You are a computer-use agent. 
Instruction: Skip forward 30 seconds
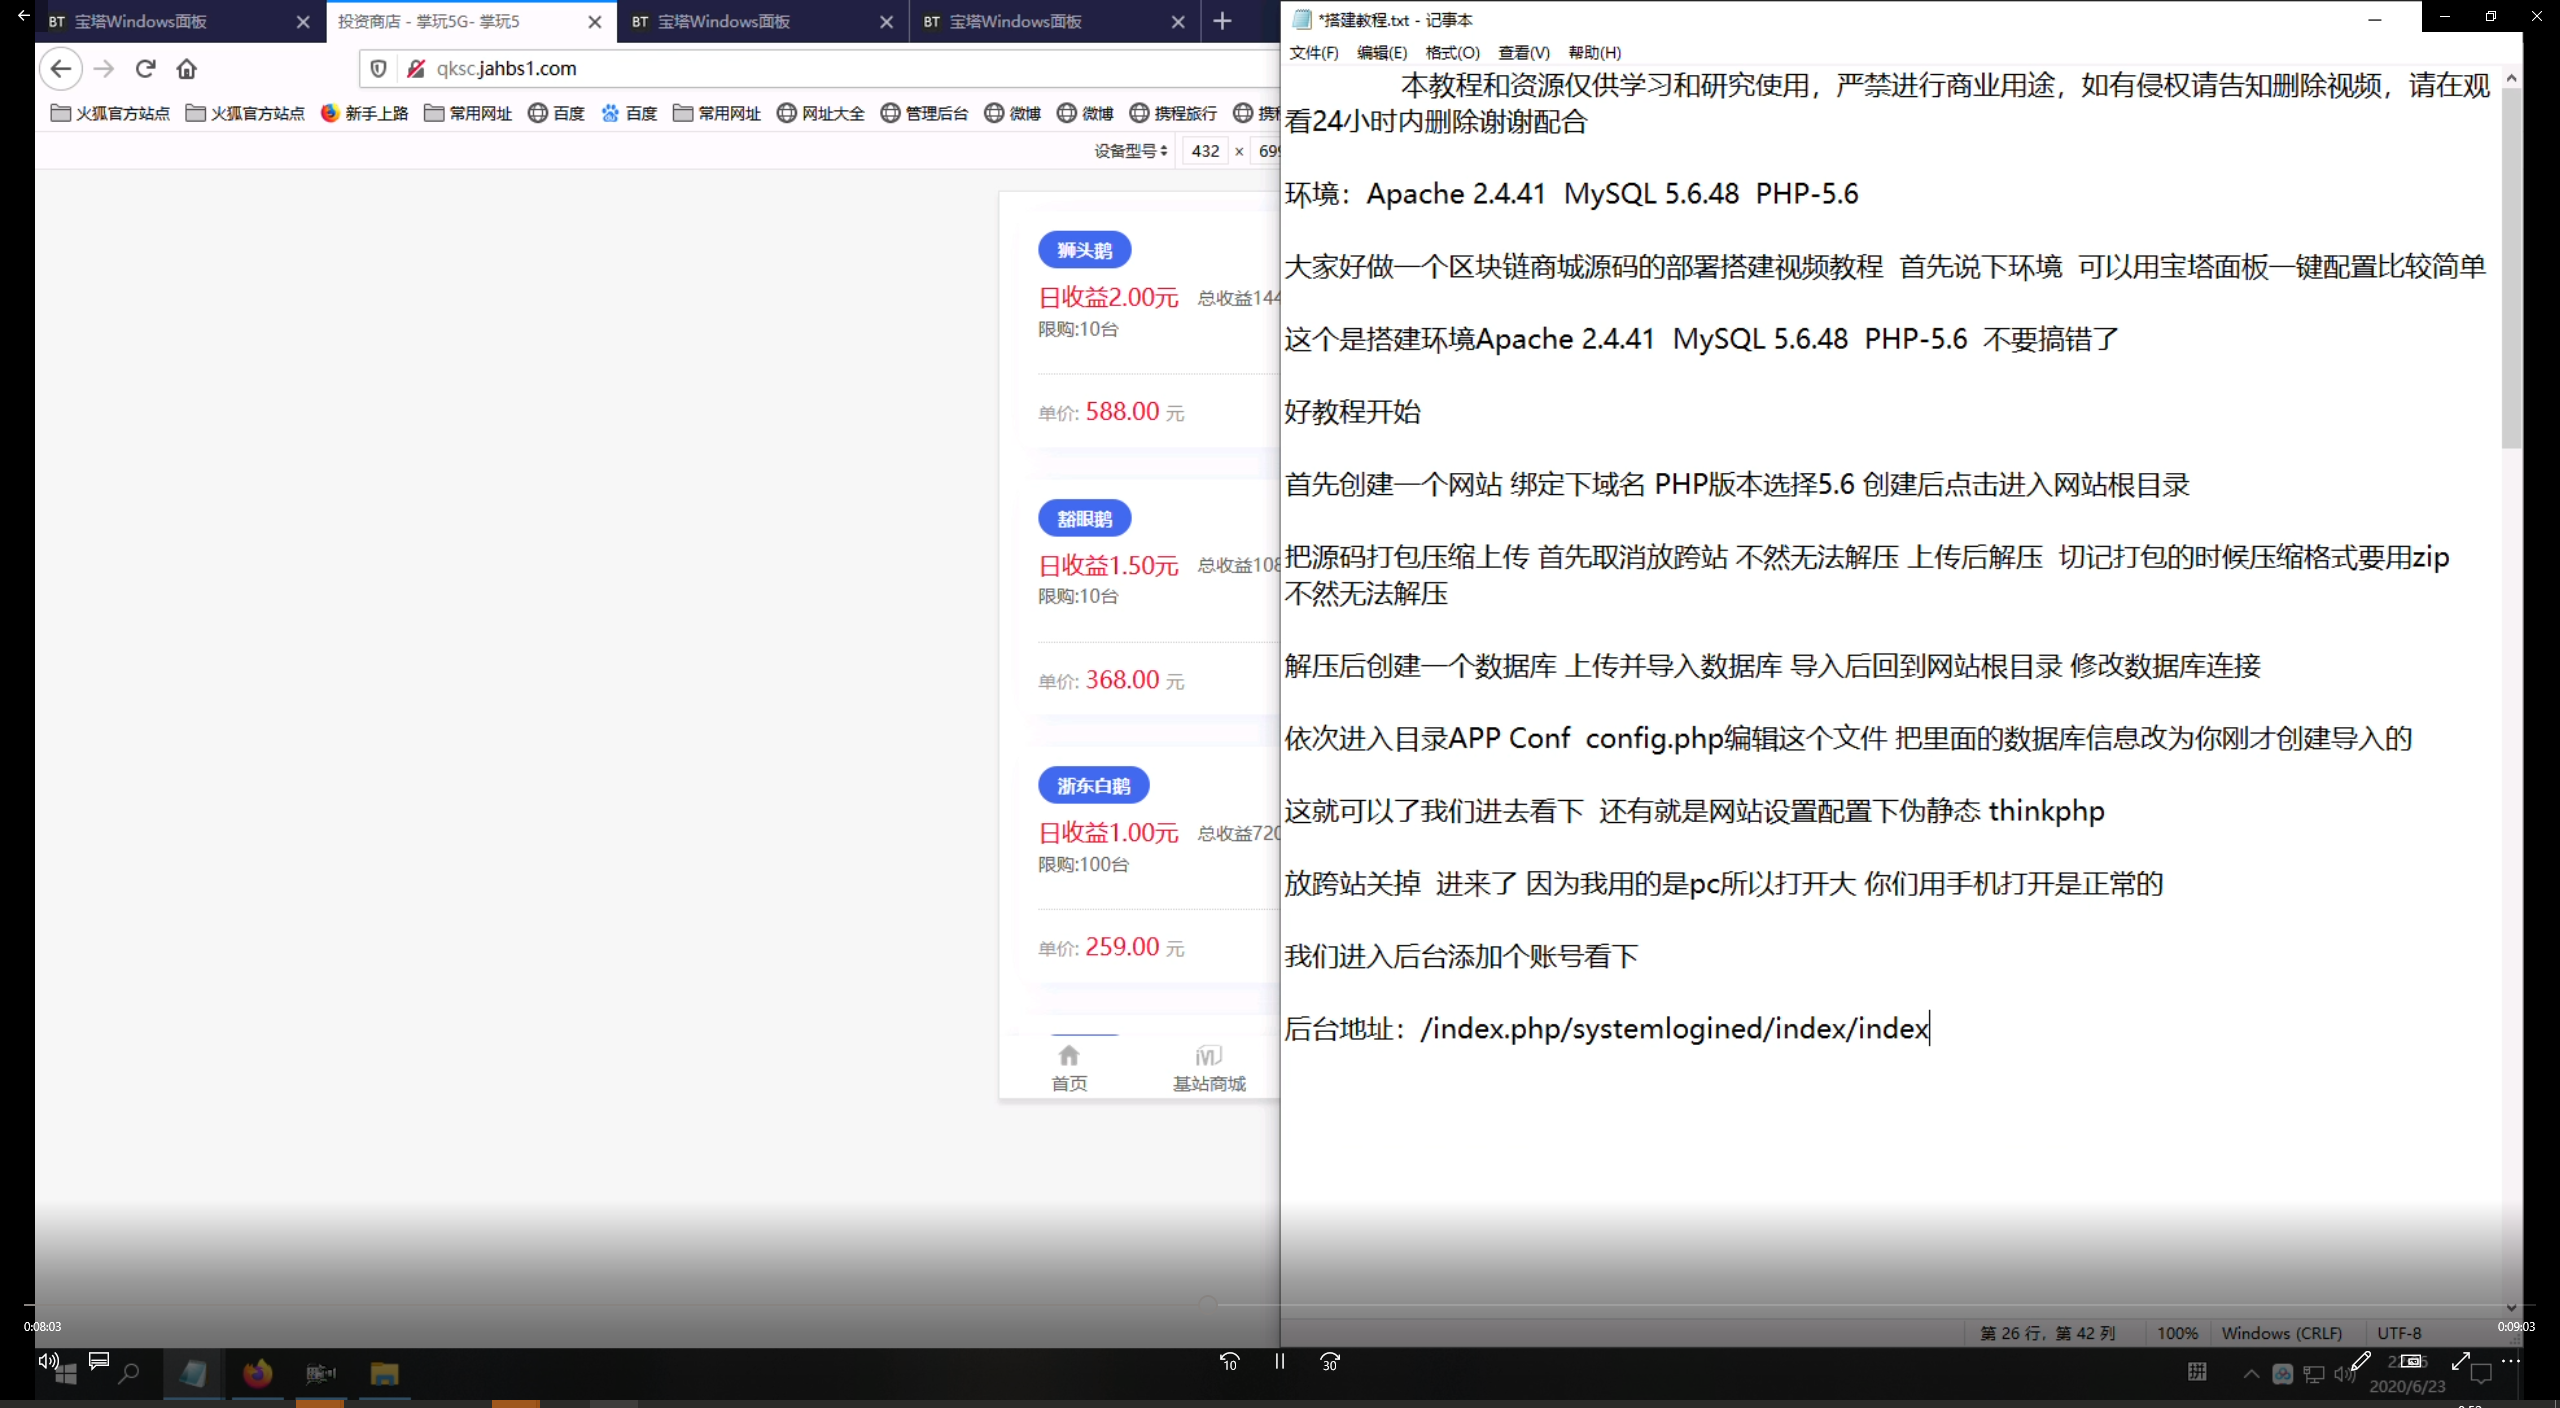(x=1329, y=1361)
